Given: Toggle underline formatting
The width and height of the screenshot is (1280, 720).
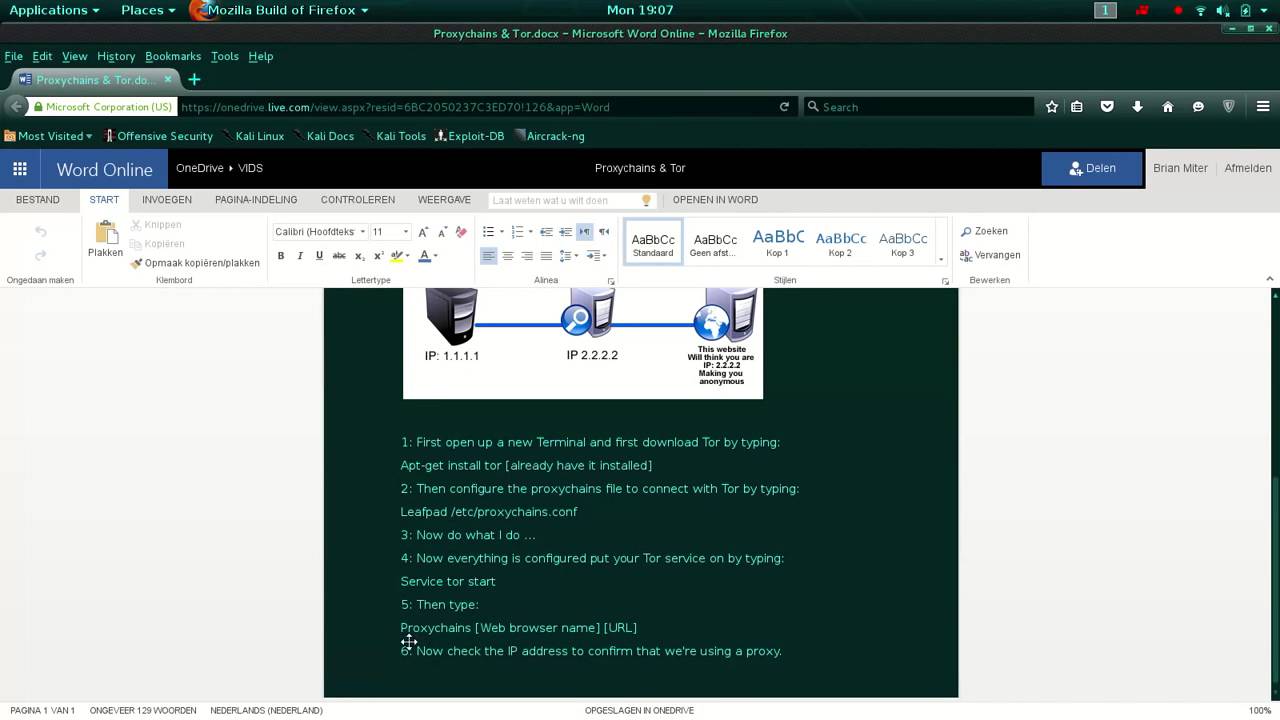Looking at the screenshot, I should [x=319, y=256].
